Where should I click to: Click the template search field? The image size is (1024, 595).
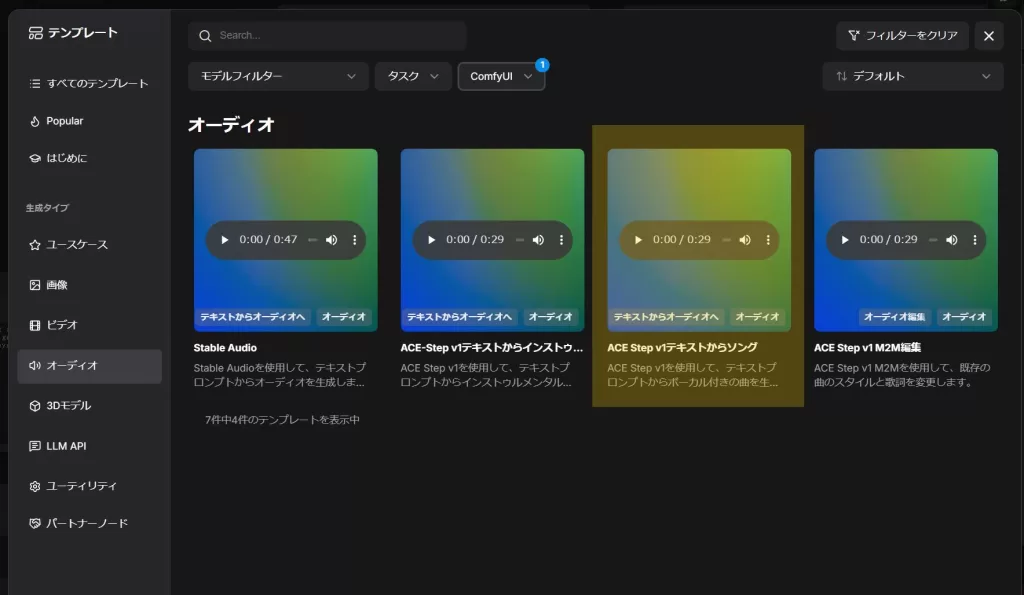[327, 36]
